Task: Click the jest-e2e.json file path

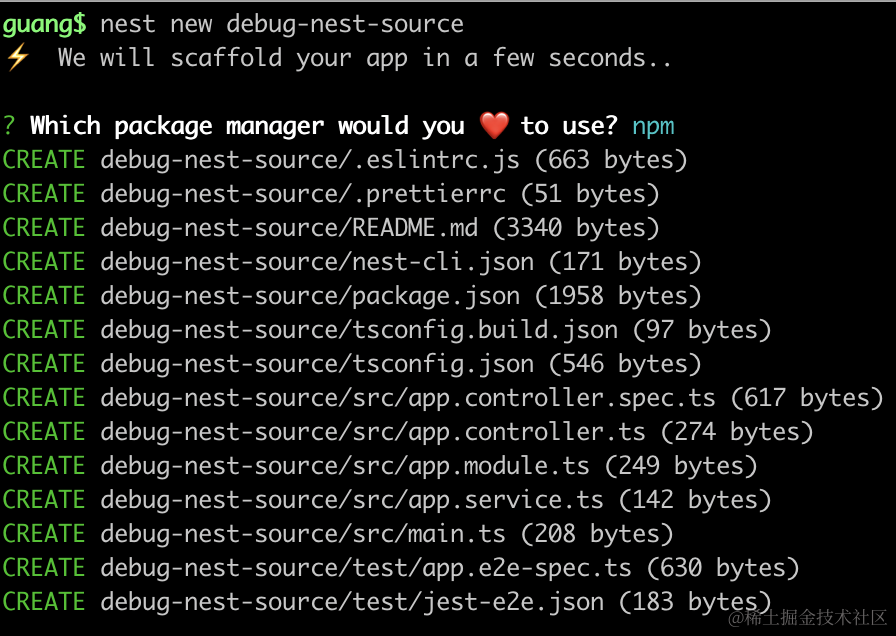Action: coord(352,601)
